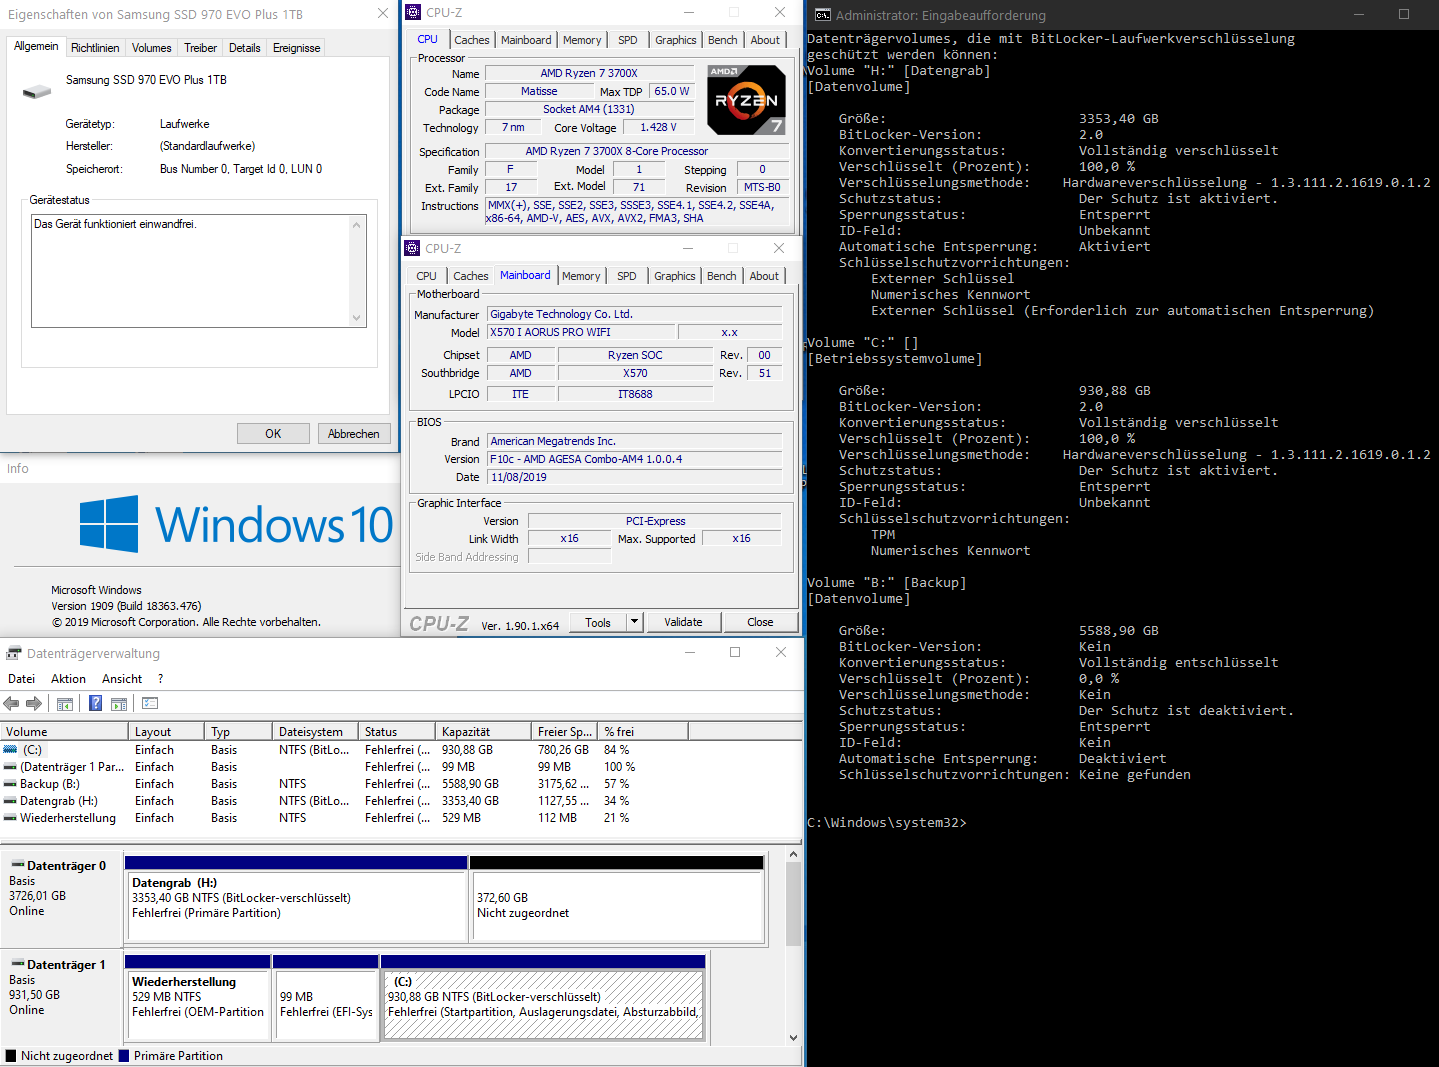Open Ansicht menu in Datenträgerverwaltung

coord(122,679)
